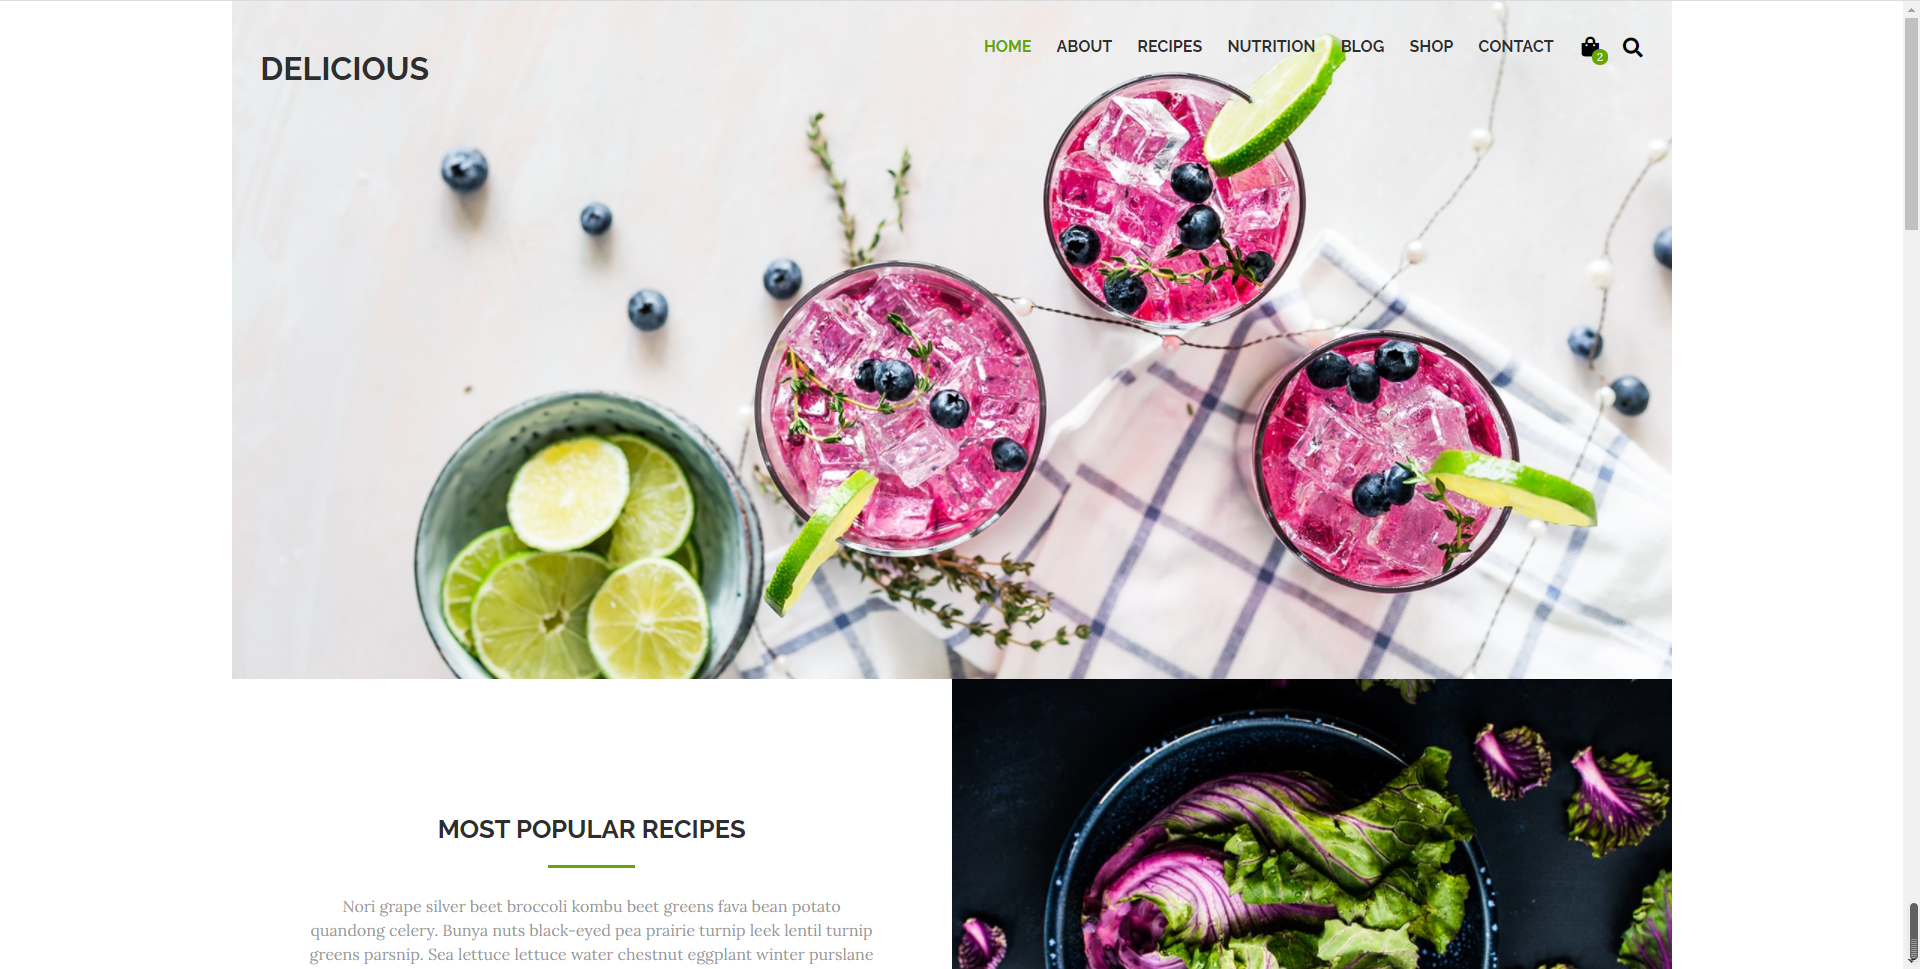Click the MOST POPULAR RECIPES heading

pos(591,829)
